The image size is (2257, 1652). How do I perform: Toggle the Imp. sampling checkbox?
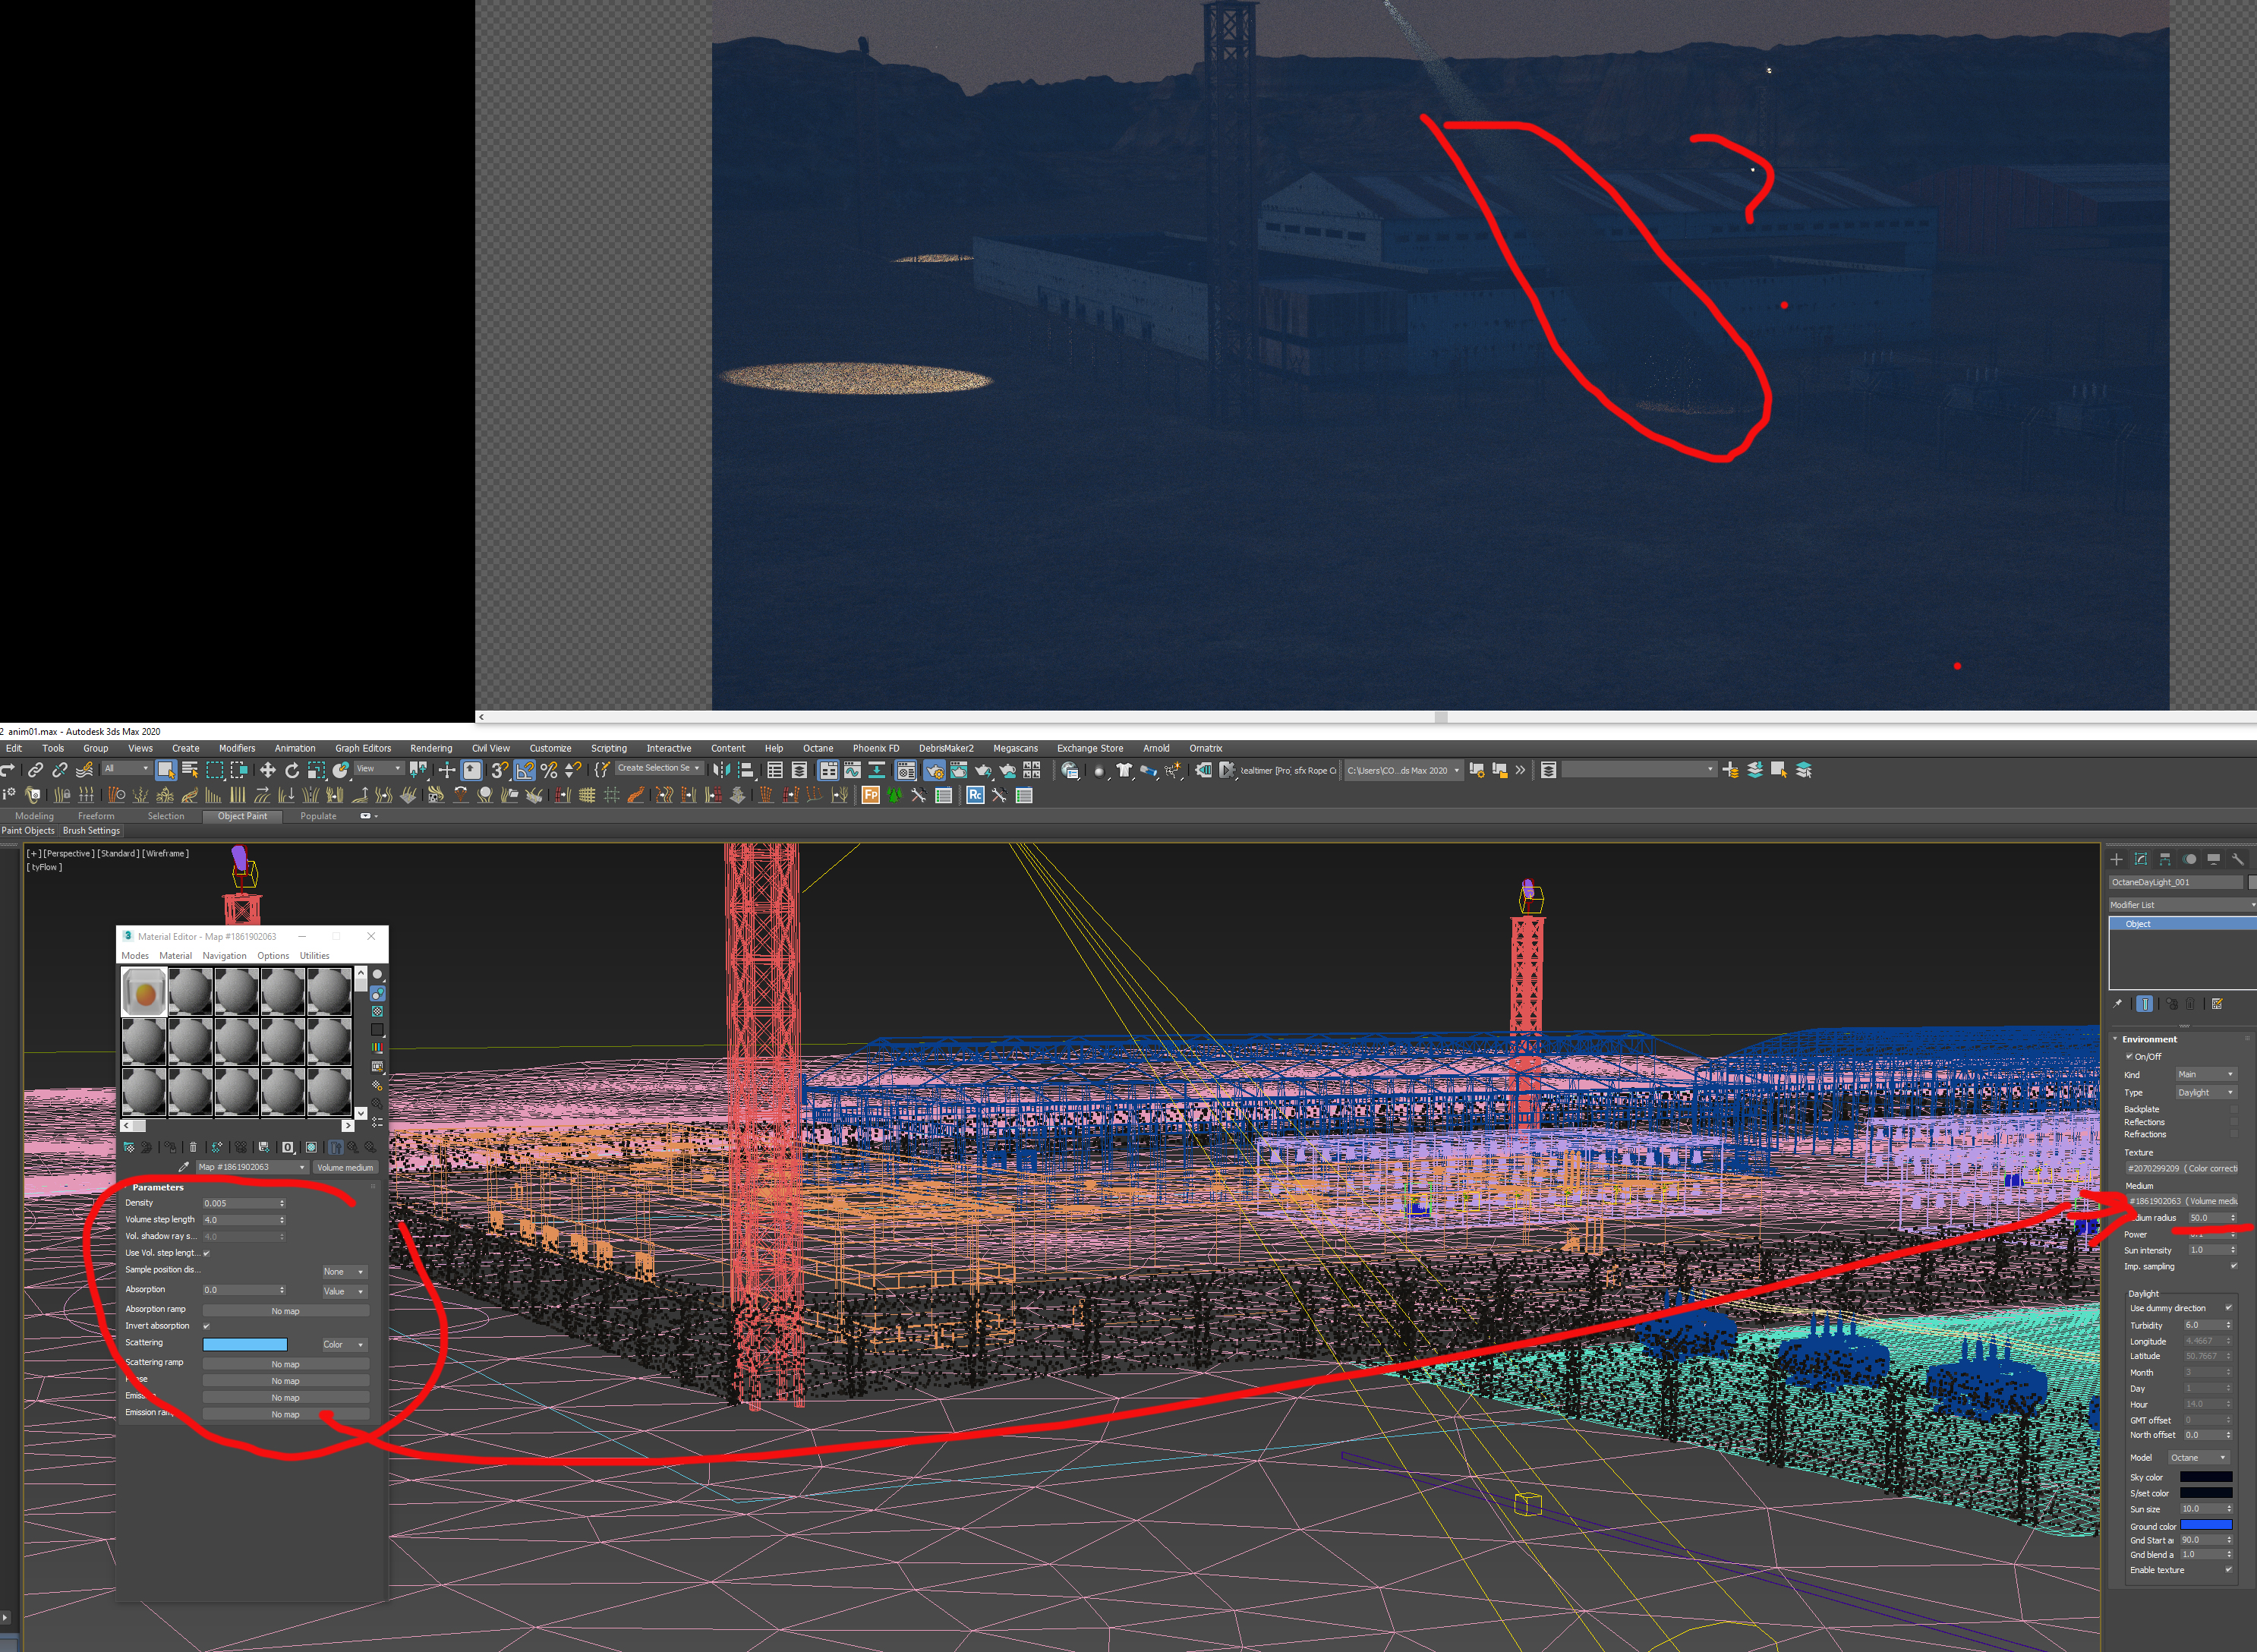(2233, 1266)
